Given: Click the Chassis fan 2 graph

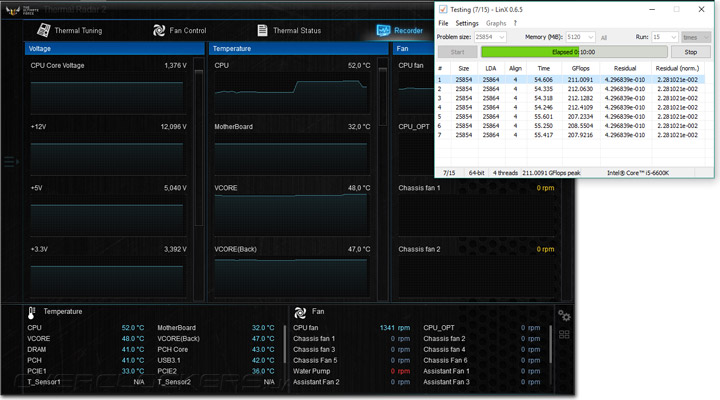Looking at the screenshot, I should tap(476, 277).
